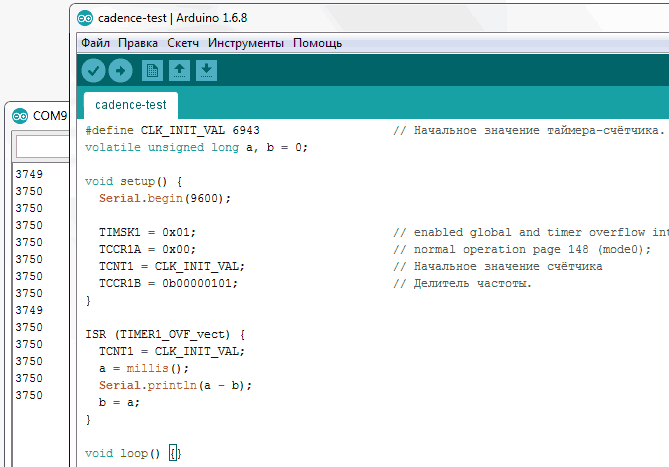Click the Serial.begin(9600); line
This screenshot has width=669, height=467.
[165, 198]
